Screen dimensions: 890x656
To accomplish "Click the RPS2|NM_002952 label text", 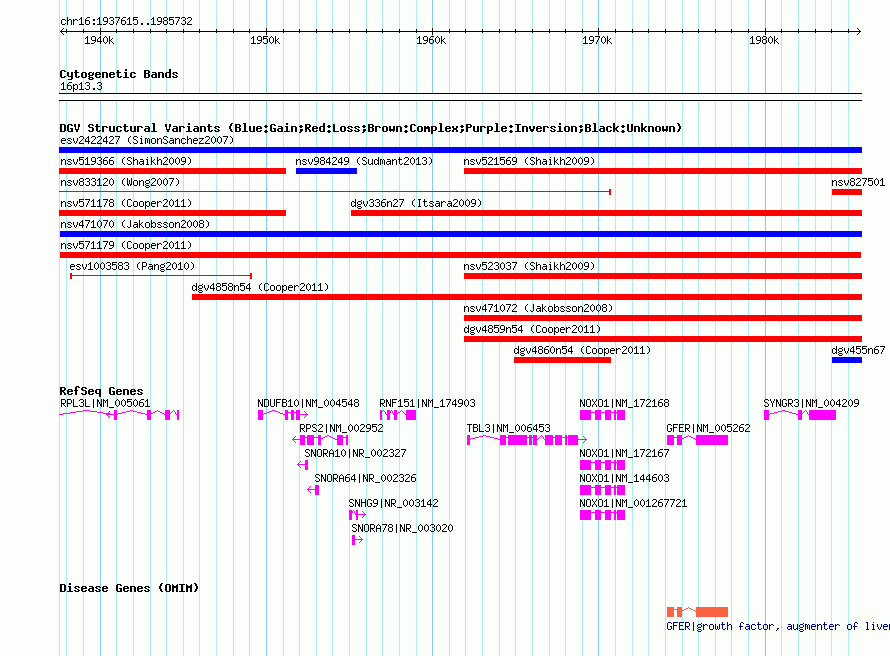I will [341, 428].
